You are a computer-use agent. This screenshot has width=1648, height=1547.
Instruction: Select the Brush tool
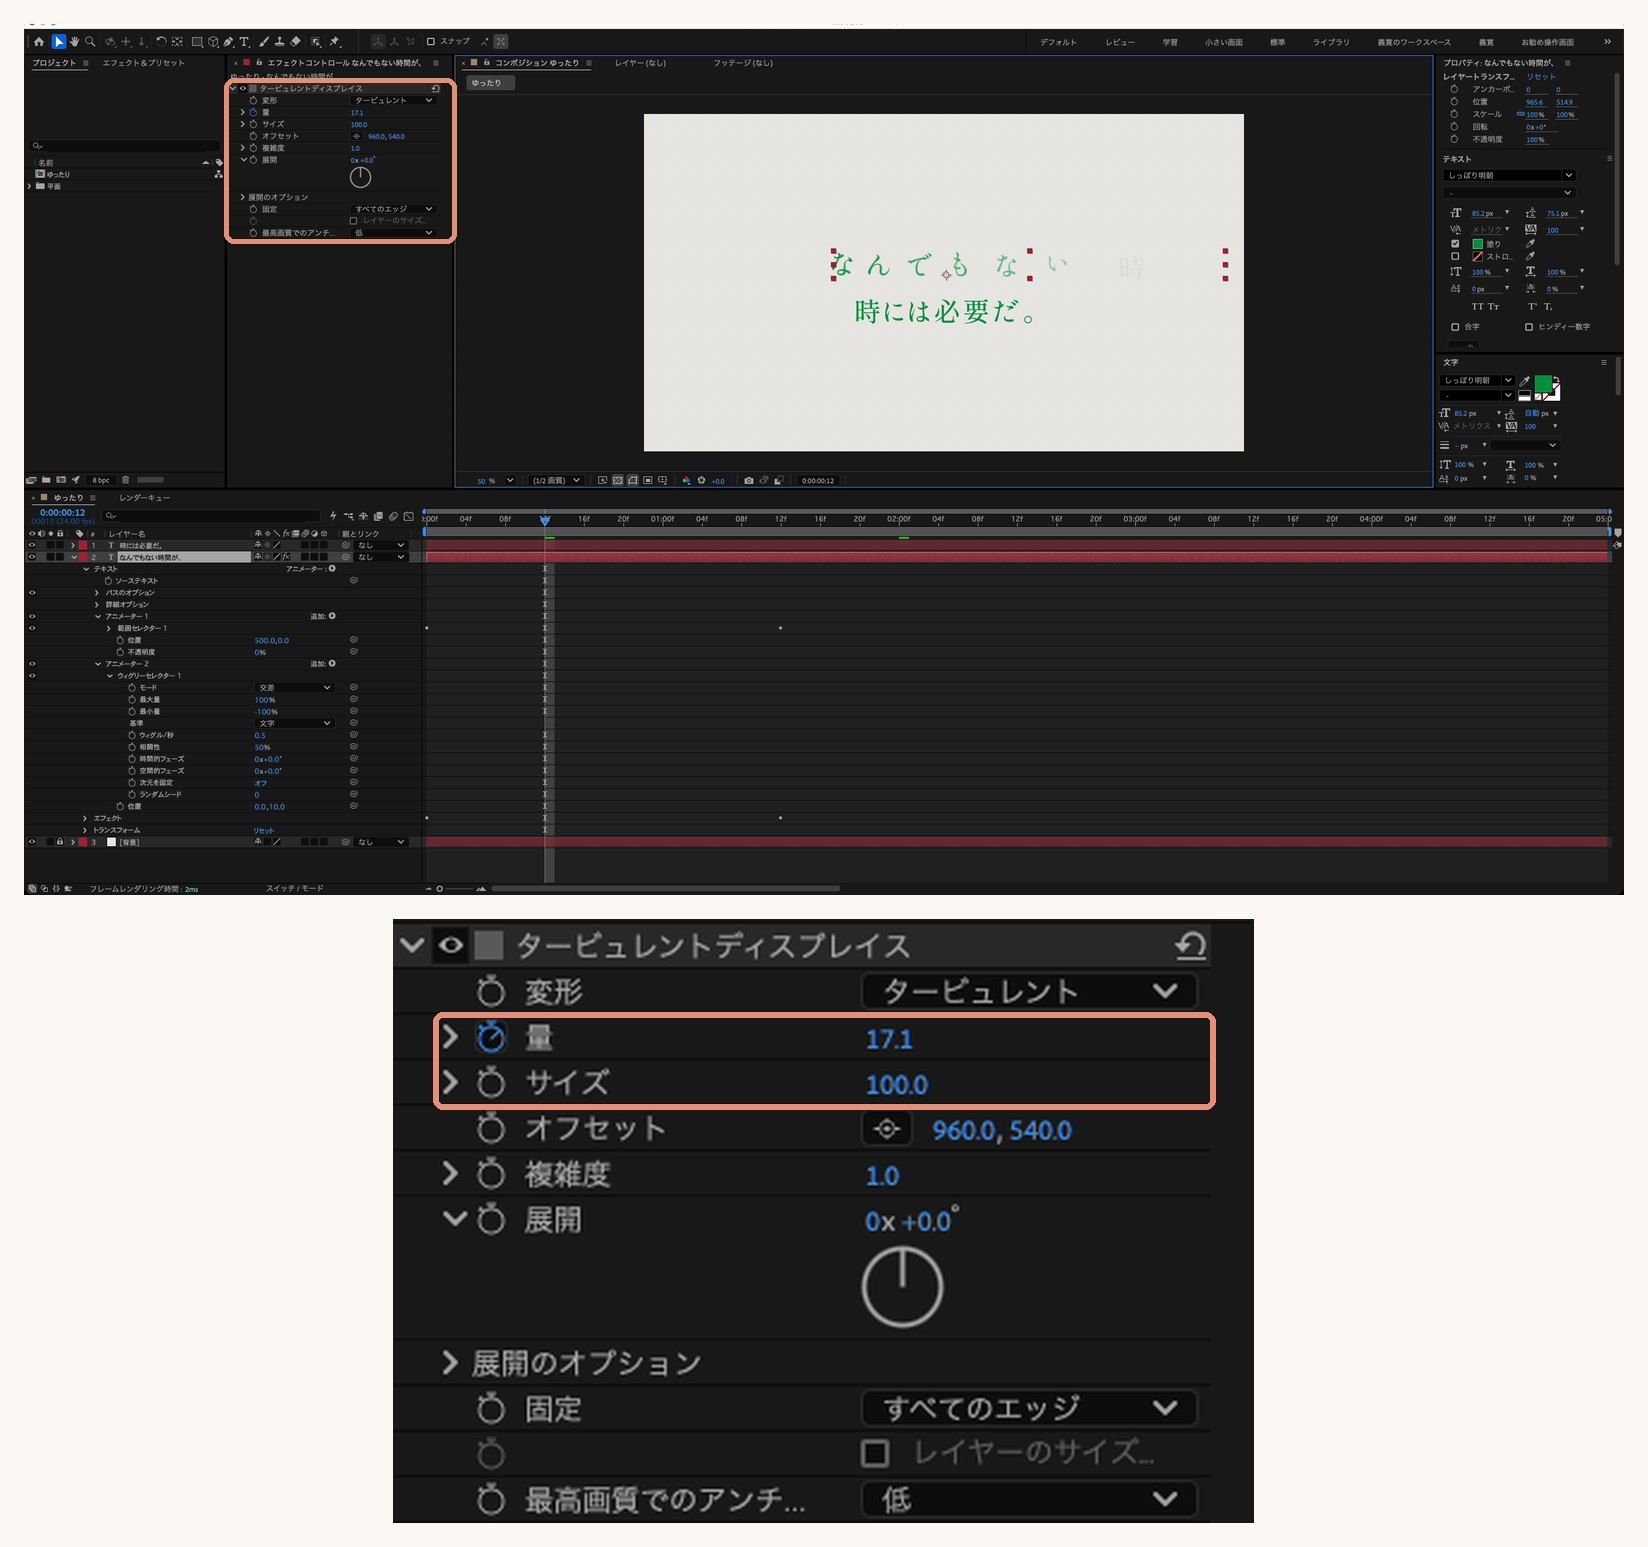tap(264, 42)
